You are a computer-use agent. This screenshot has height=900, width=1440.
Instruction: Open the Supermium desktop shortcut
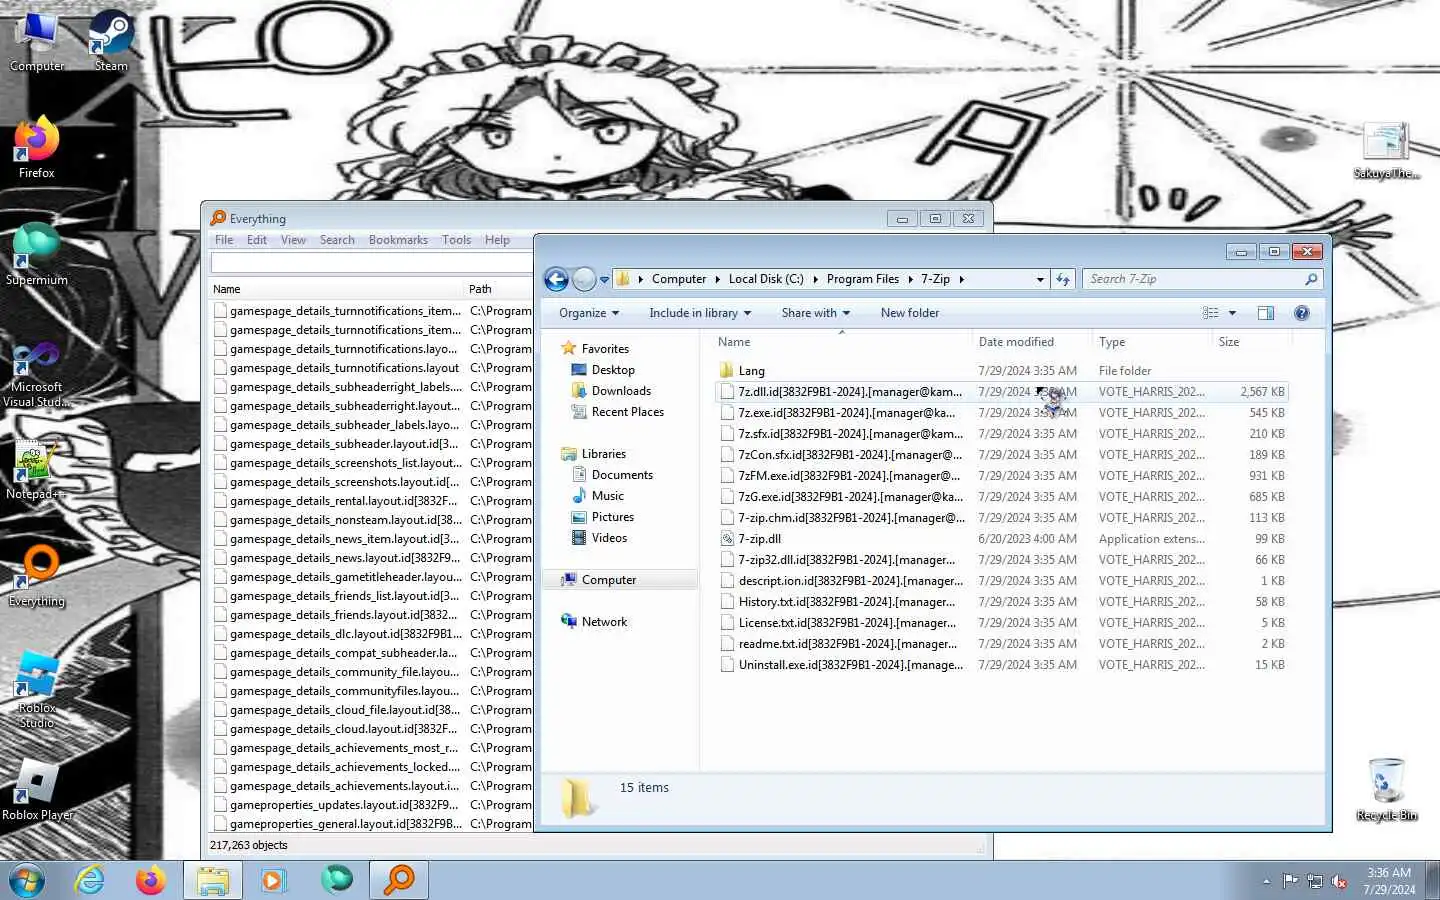pyautogui.click(x=37, y=254)
